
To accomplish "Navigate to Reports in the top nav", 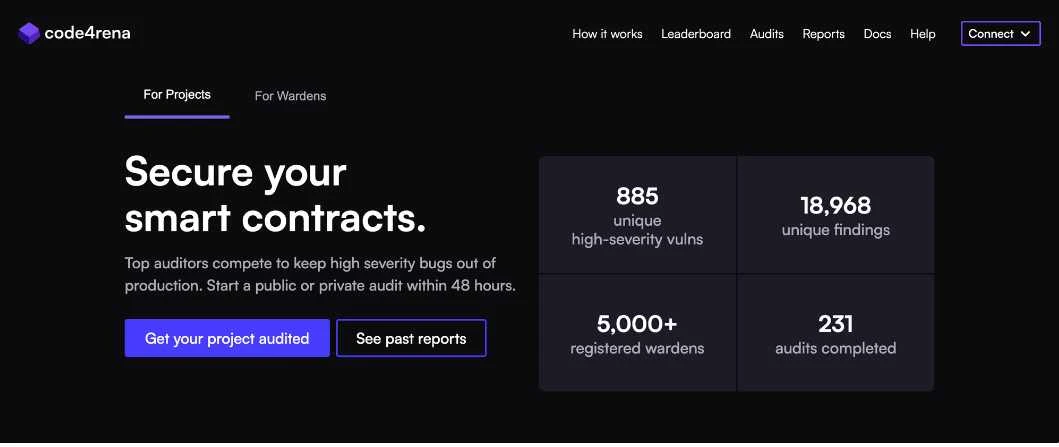I will (x=823, y=34).
